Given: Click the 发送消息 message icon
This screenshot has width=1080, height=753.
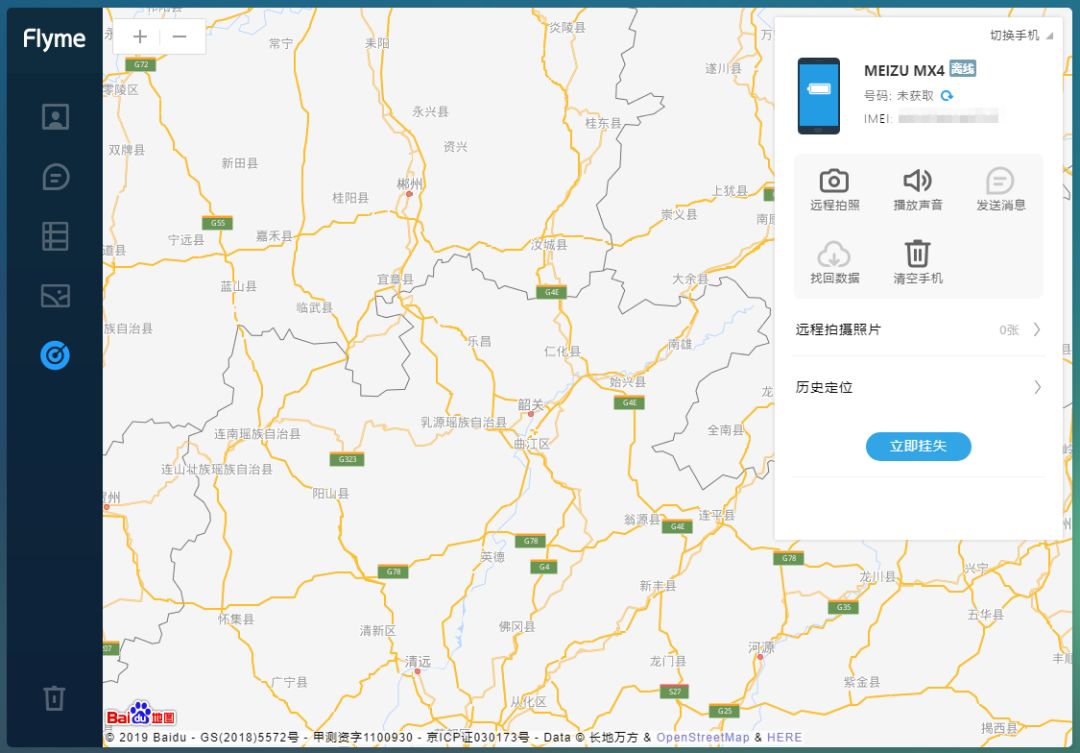Looking at the screenshot, I should pos(1000,181).
